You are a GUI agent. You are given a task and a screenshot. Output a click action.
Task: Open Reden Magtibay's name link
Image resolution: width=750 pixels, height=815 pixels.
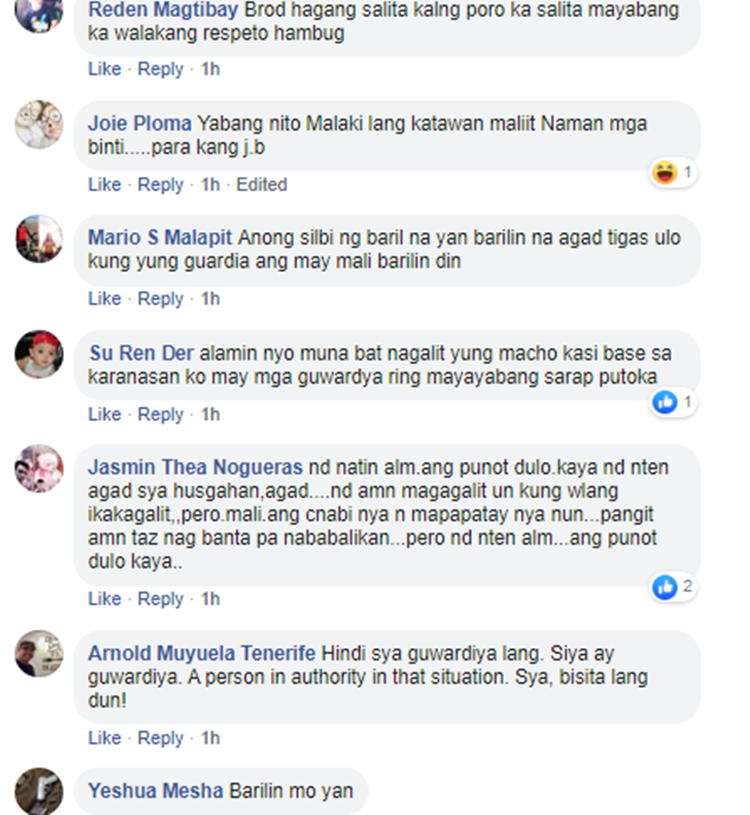coord(163,10)
